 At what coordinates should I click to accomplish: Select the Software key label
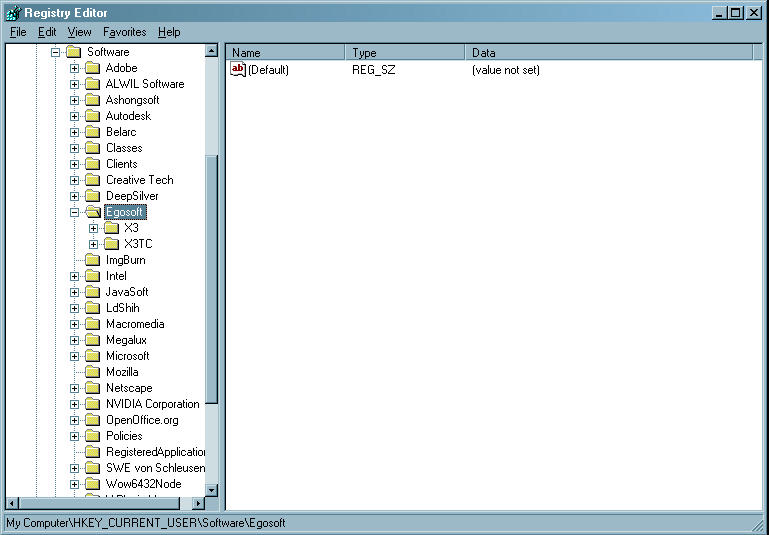click(108, 52)
